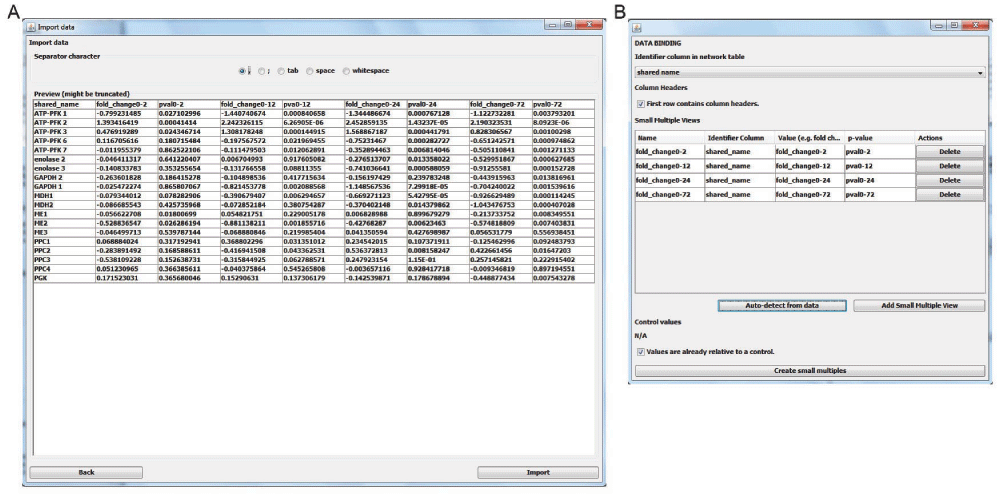1000x498 pixels.
Task: Delete the fold_change0-2 view row
Action: 950,152
